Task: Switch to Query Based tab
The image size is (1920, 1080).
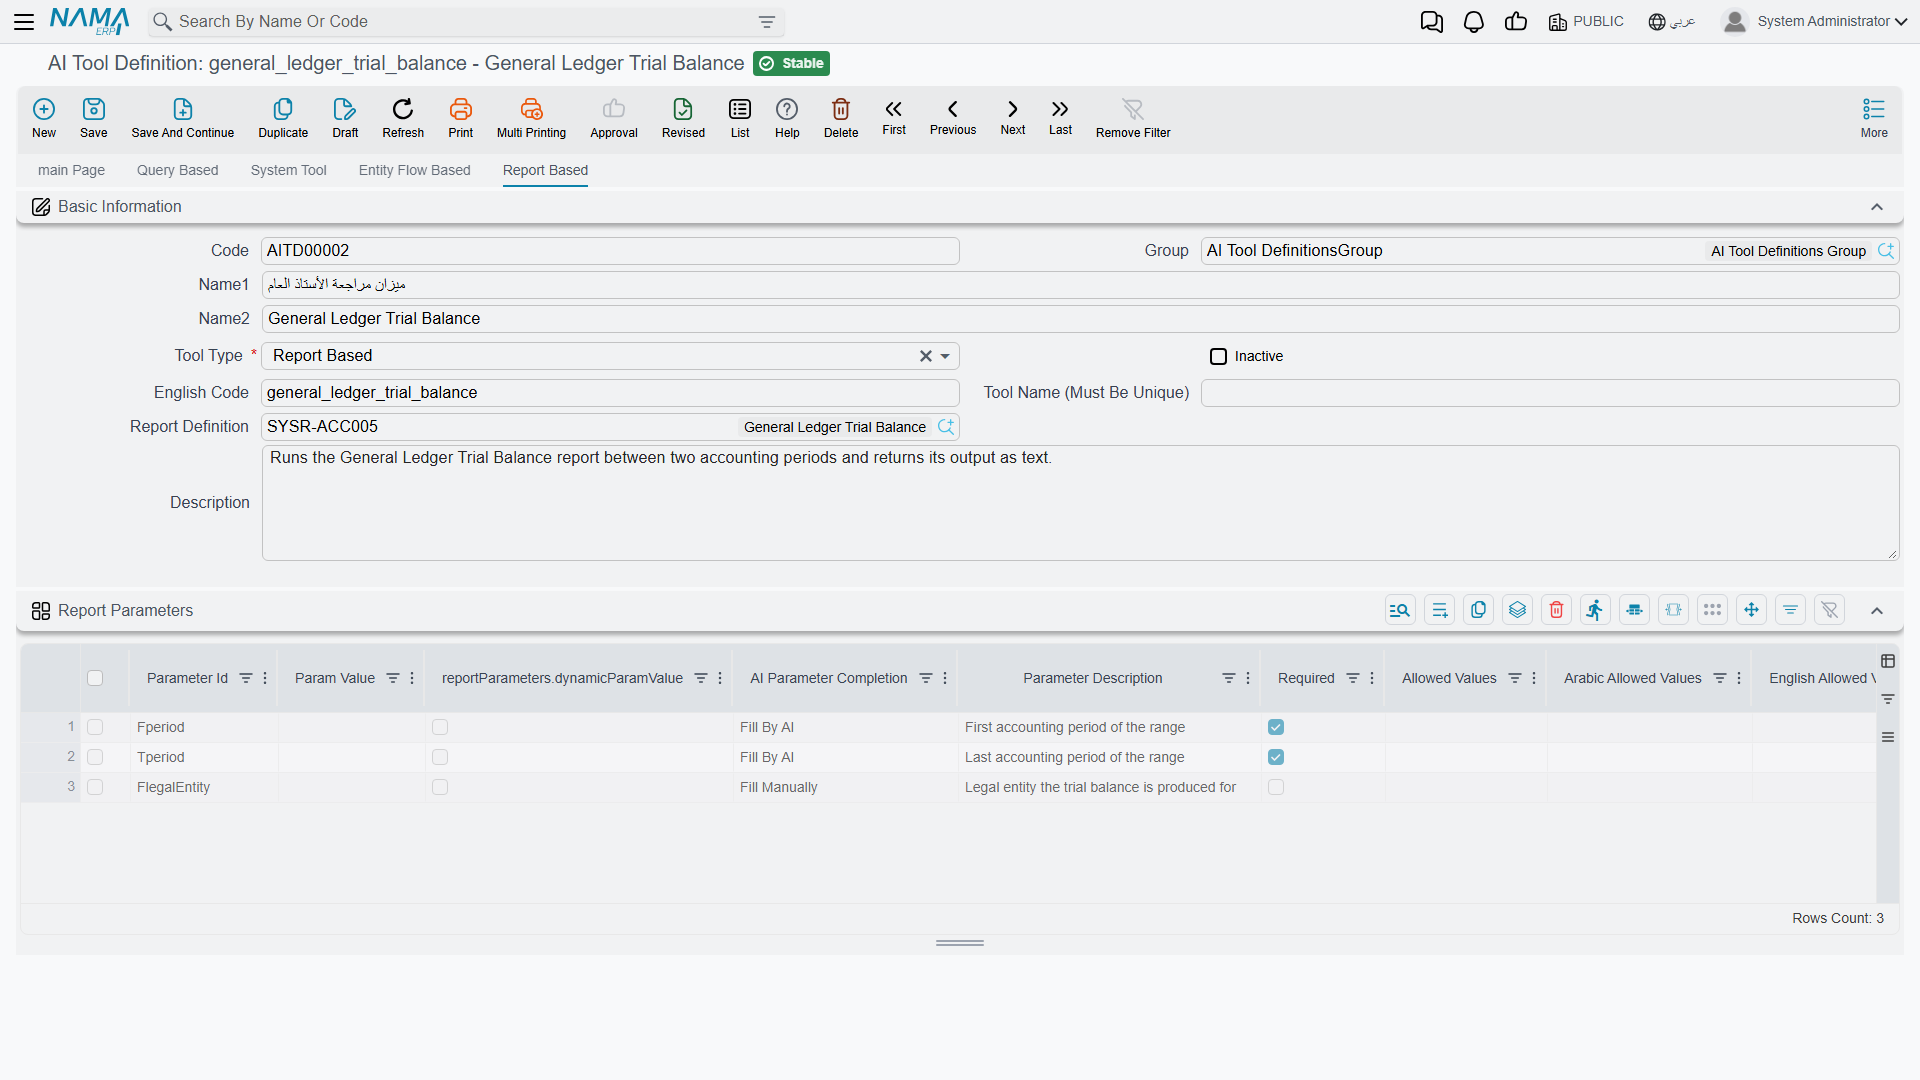Action: coord(177,170)
